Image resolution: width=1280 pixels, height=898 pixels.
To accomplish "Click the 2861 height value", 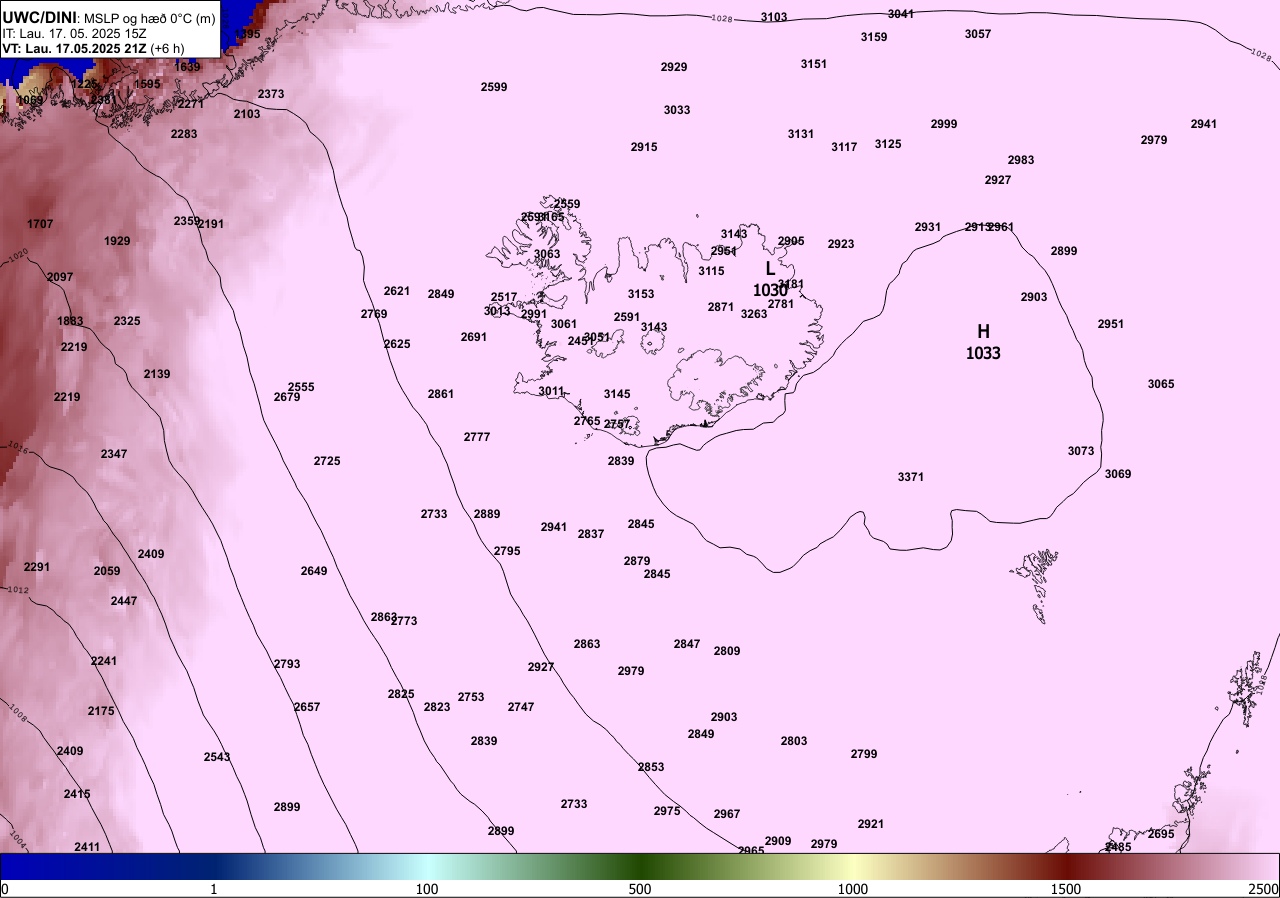I will pos(441,394).
